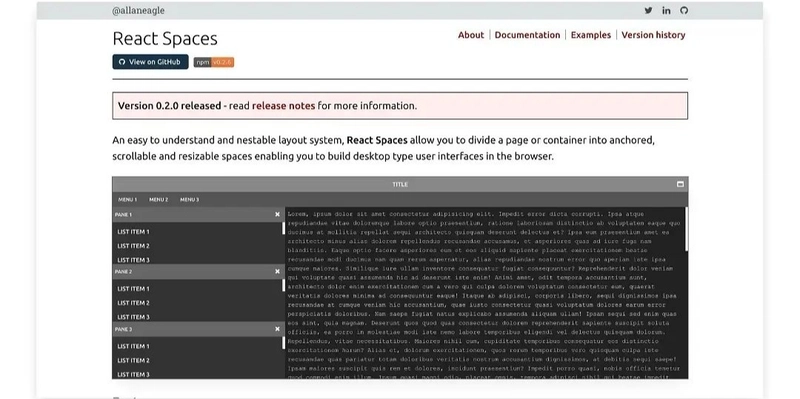Viewport: 800px width, 399px height.
Task: Click View on GitHub button
Action: tap(151, 62)
